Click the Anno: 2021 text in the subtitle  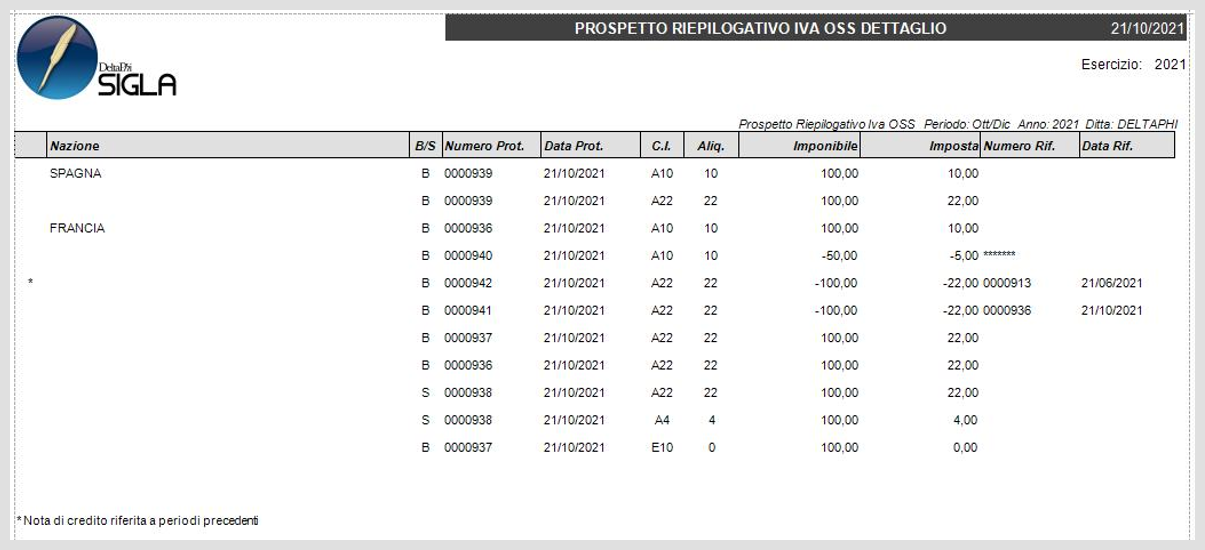[x=1049, y=124]
